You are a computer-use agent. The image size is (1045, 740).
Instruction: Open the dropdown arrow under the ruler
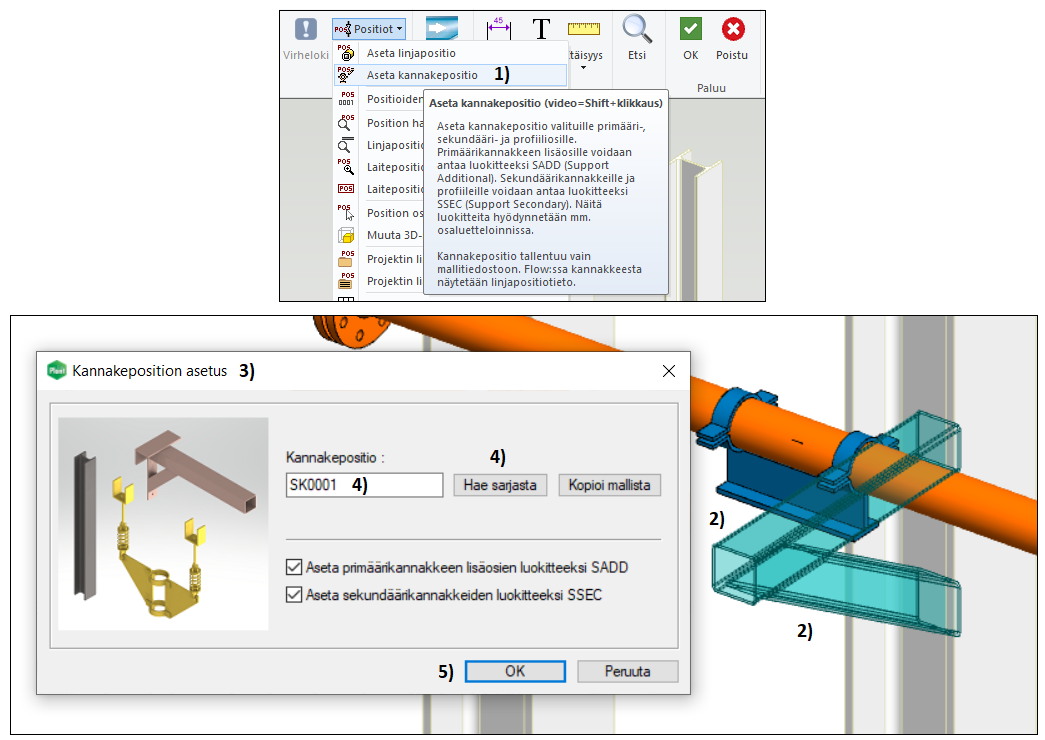[x=583, y=68]
